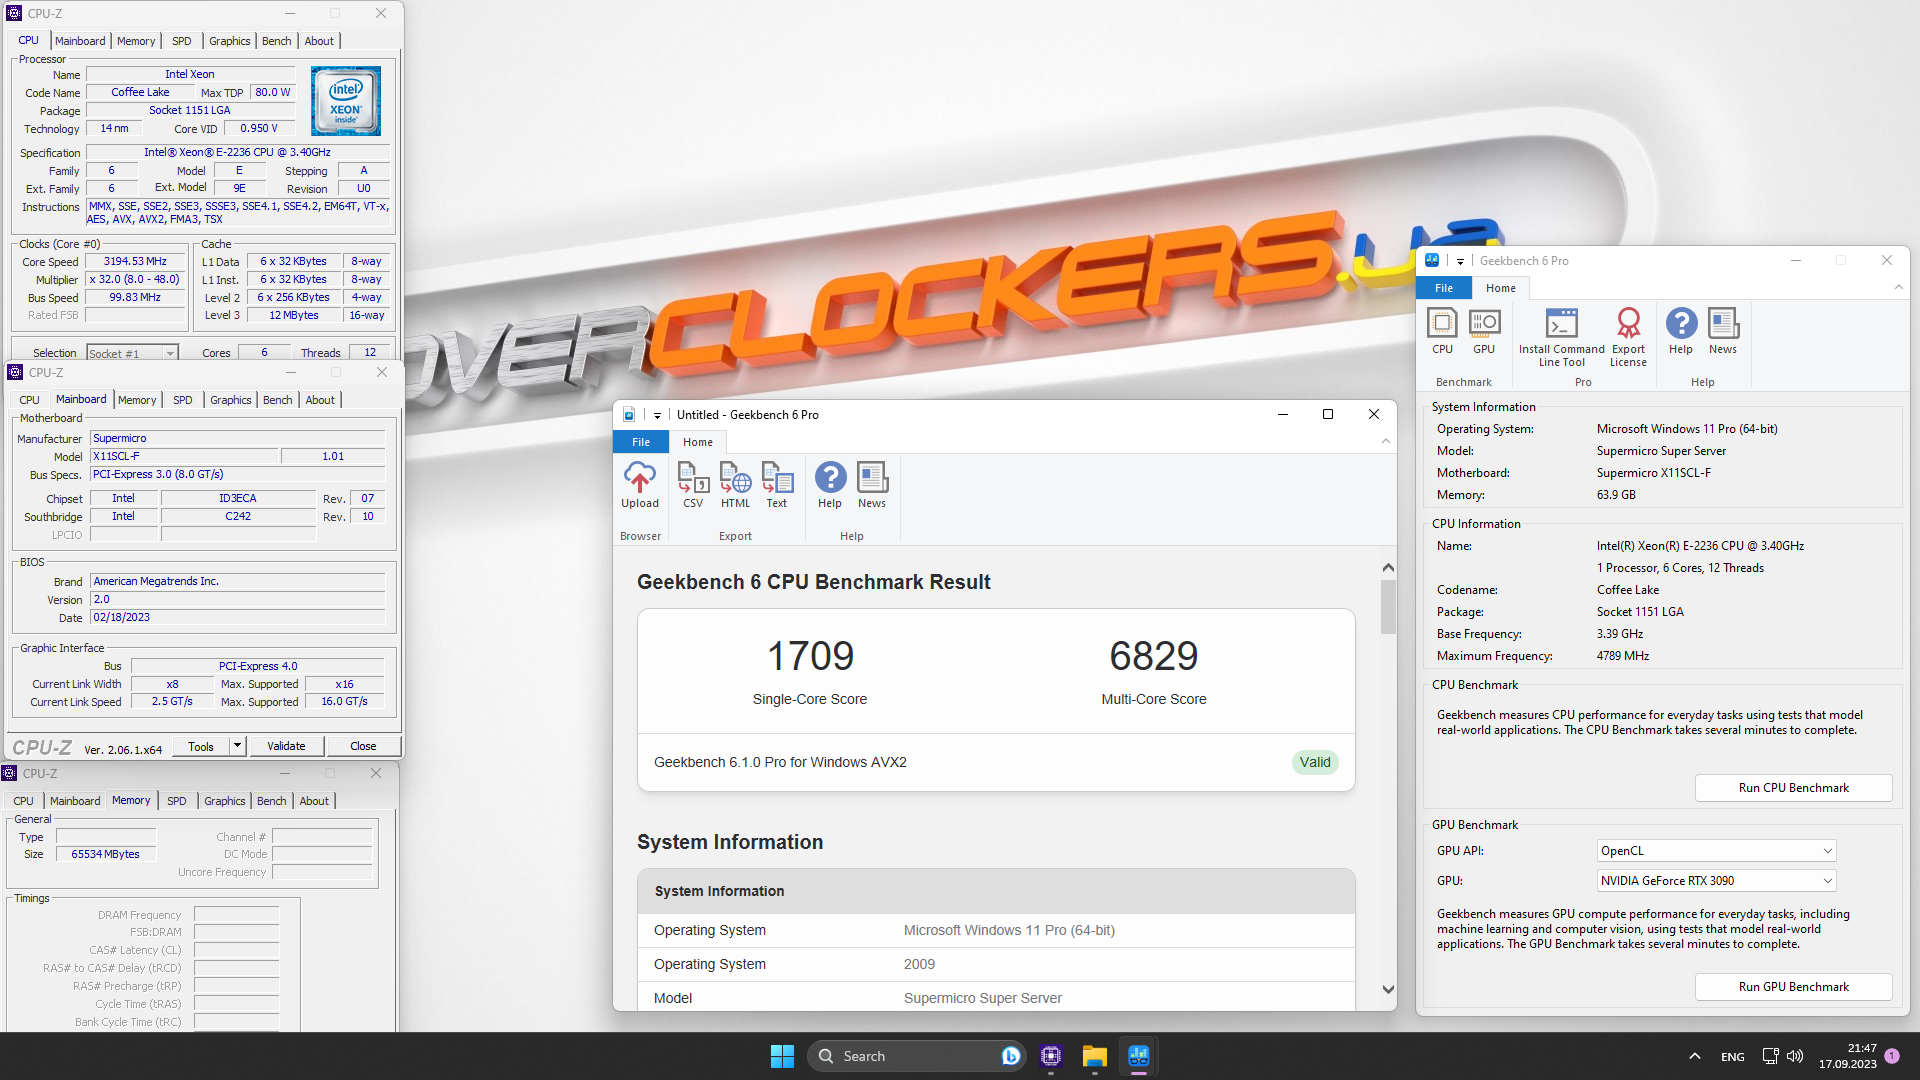
Task: Click CPU-Z top window title icon
Action: 14,13
